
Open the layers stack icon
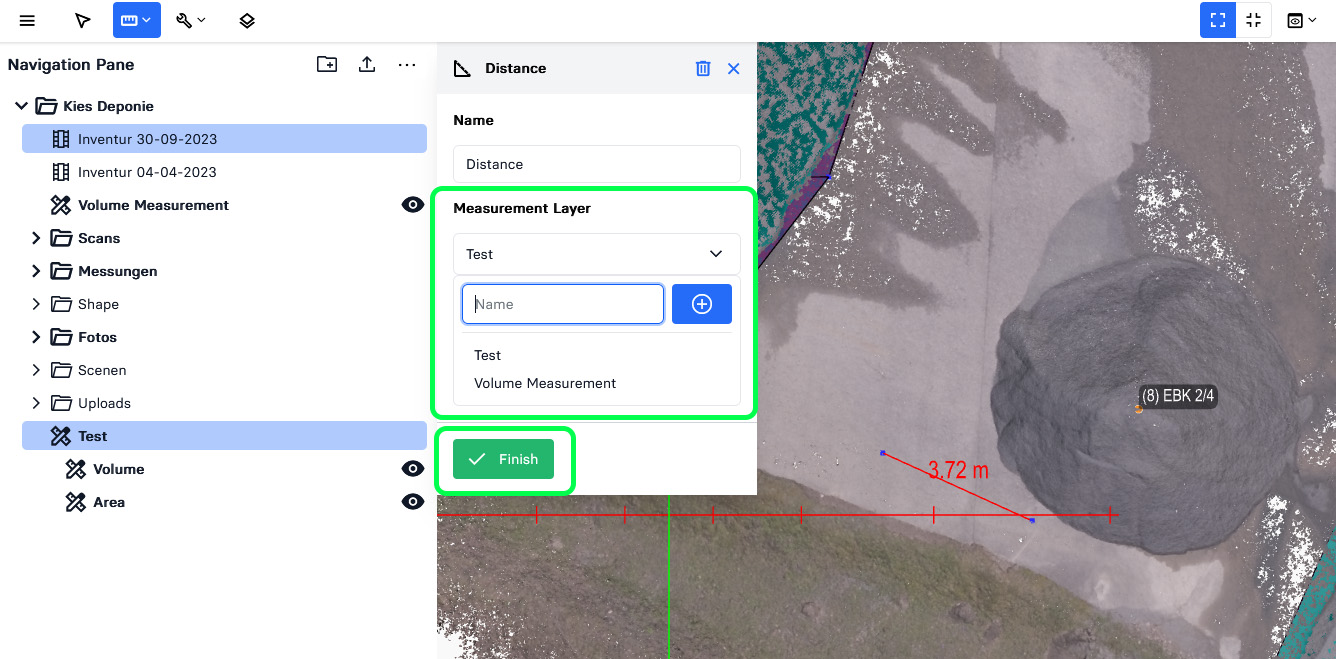(247, 20)
